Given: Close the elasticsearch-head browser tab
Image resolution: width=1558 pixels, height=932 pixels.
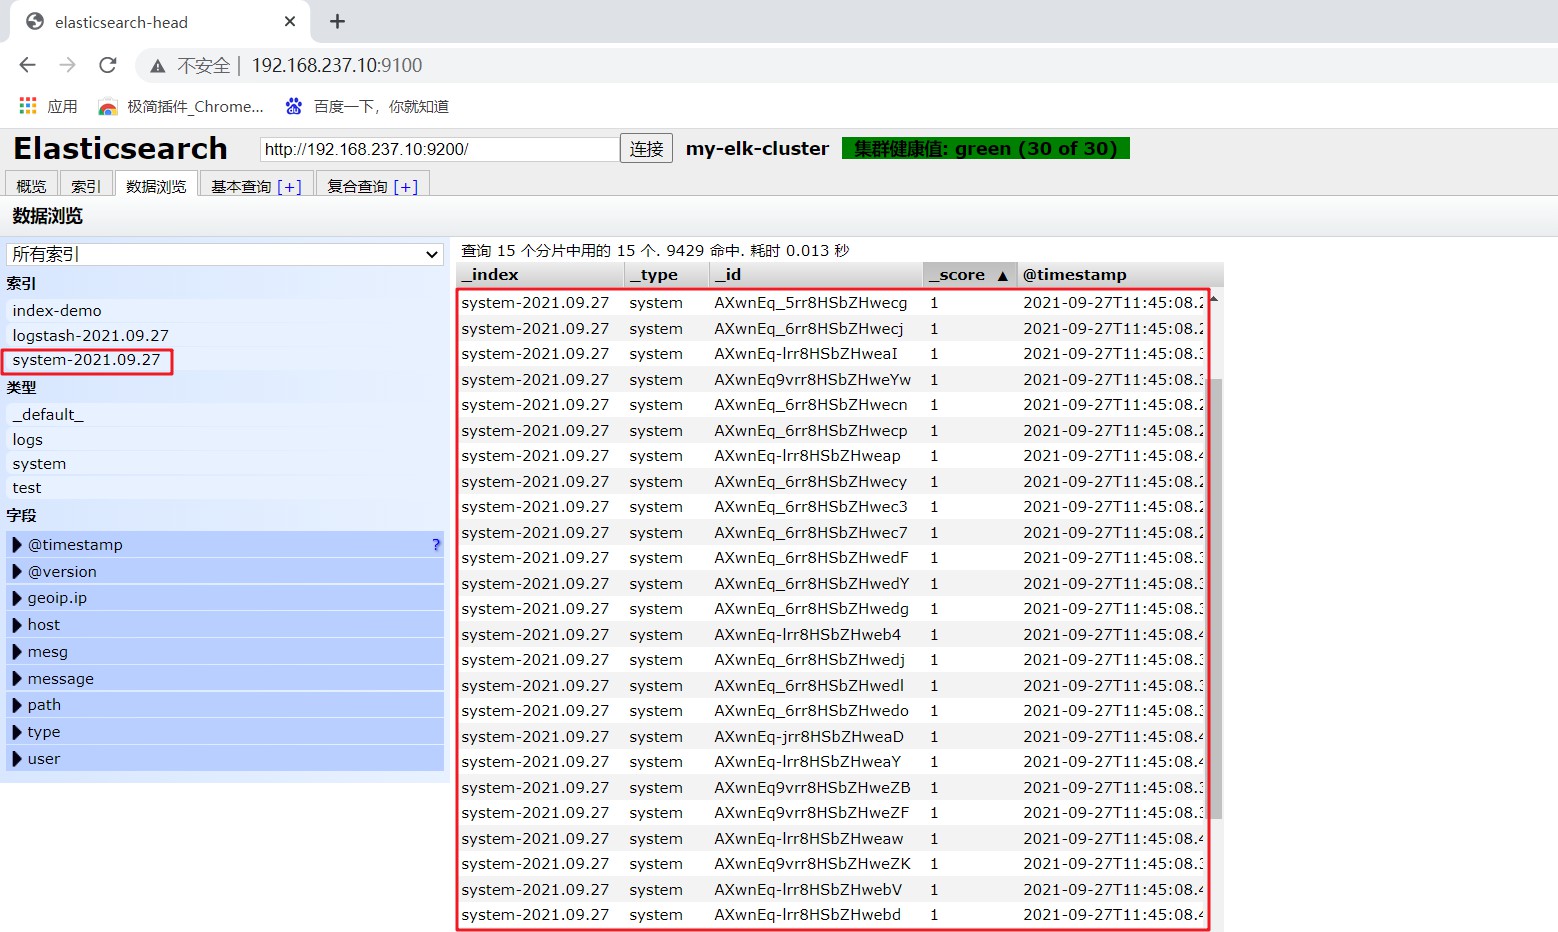Looking at the screenshot, I should click(290, 21).
